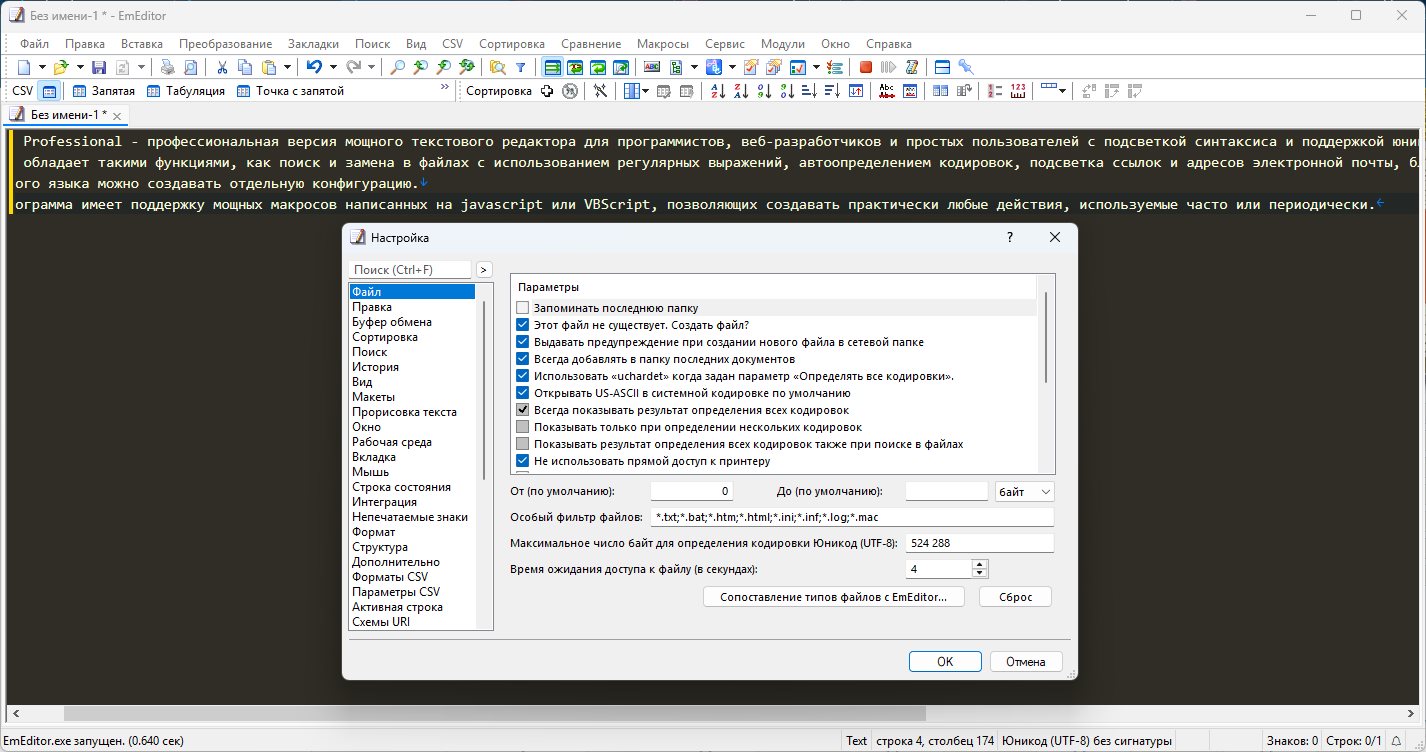
Task: Open the 'байт' units dropdown
Action: (1025, 492)
